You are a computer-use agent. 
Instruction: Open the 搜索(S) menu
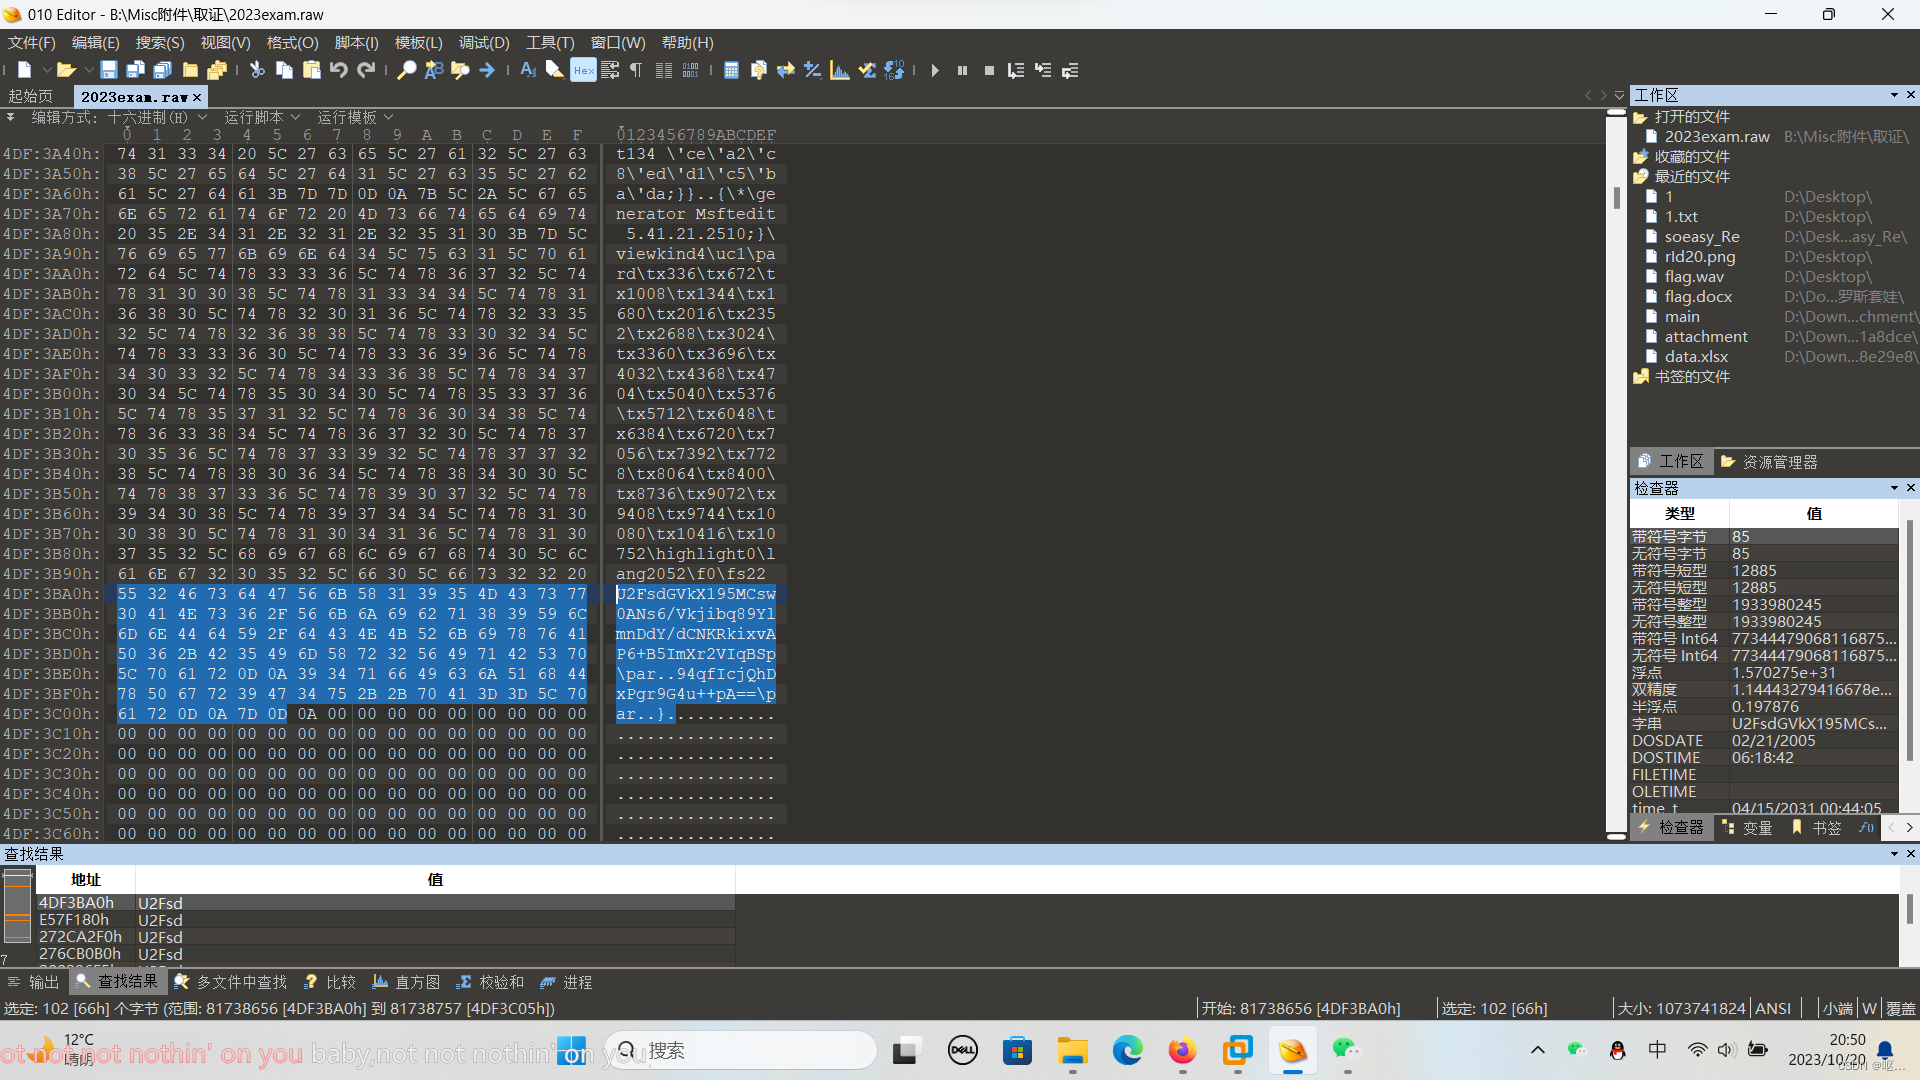pyautogui.click(x=160, y=42)
